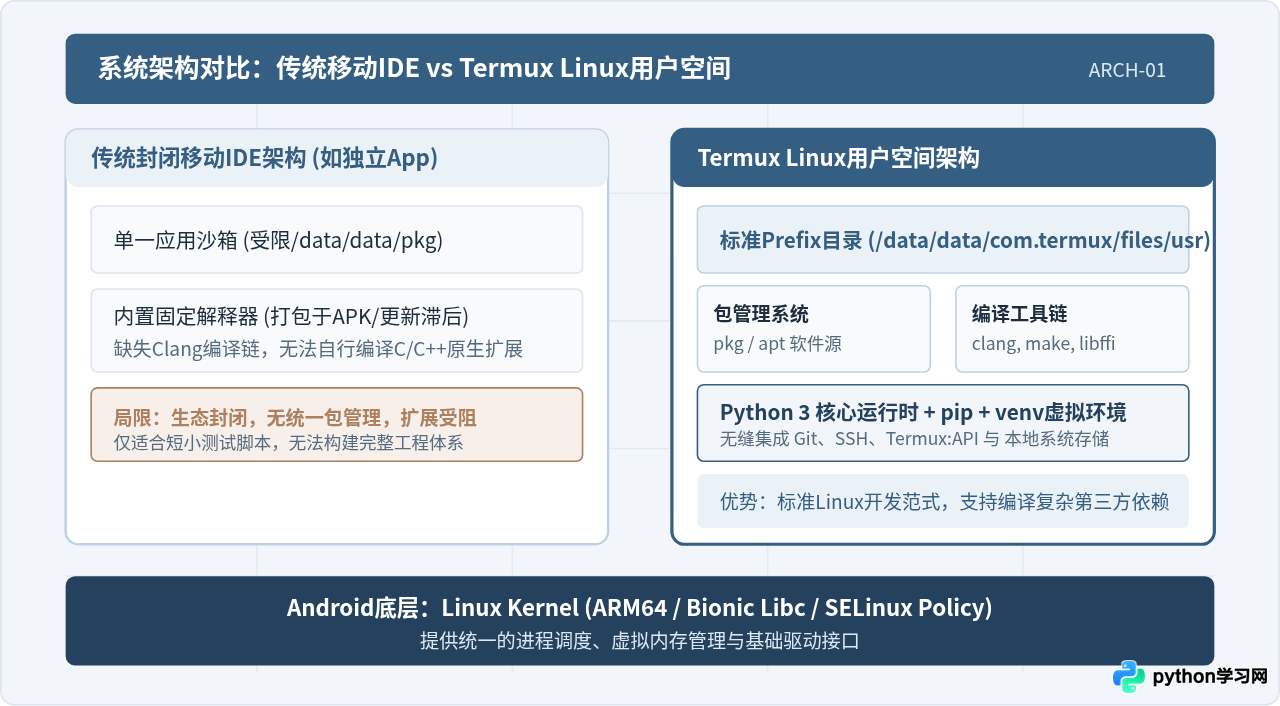Click the '优势：标准Linux开发范式' box
The height and width of the screenshot is (706, 1280).
(x=943, y=502)
